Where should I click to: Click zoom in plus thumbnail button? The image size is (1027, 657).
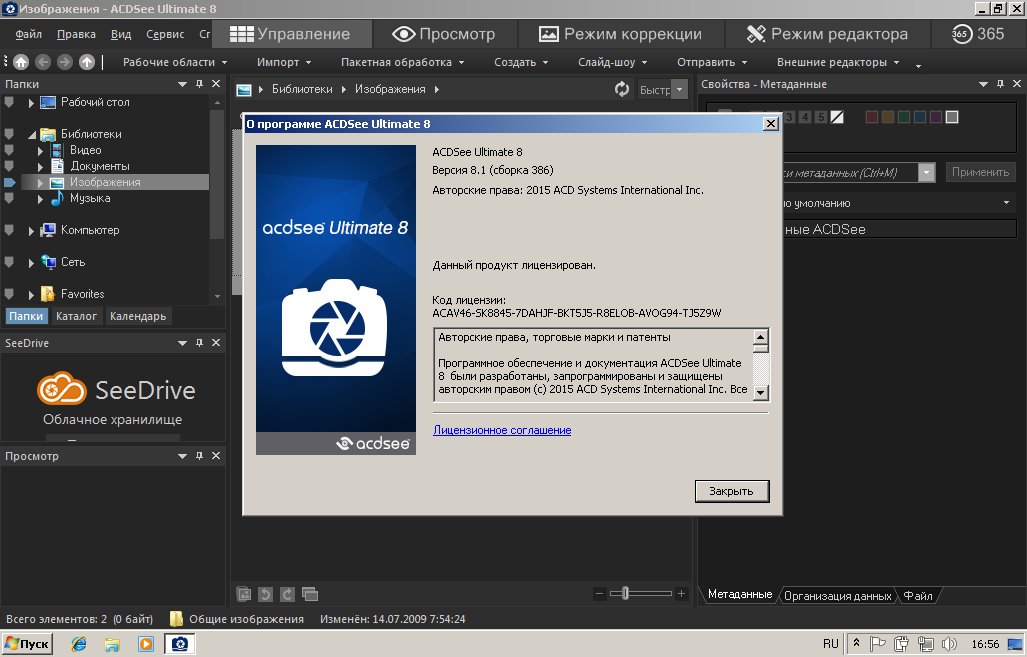(681, 593)
